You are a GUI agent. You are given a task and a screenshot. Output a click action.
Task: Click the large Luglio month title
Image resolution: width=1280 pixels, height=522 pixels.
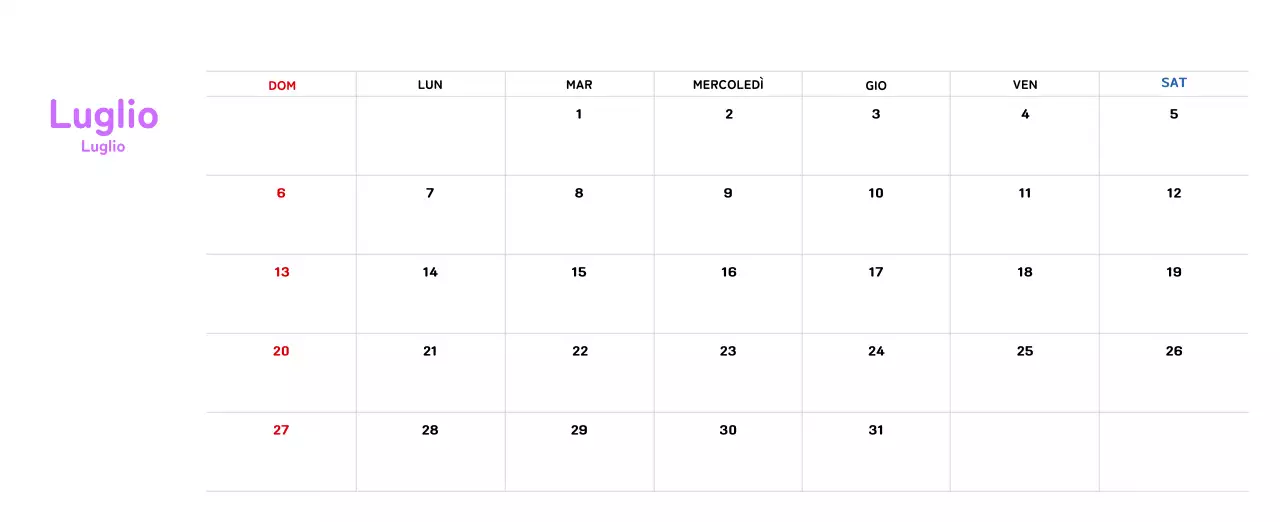coord(104,116)
